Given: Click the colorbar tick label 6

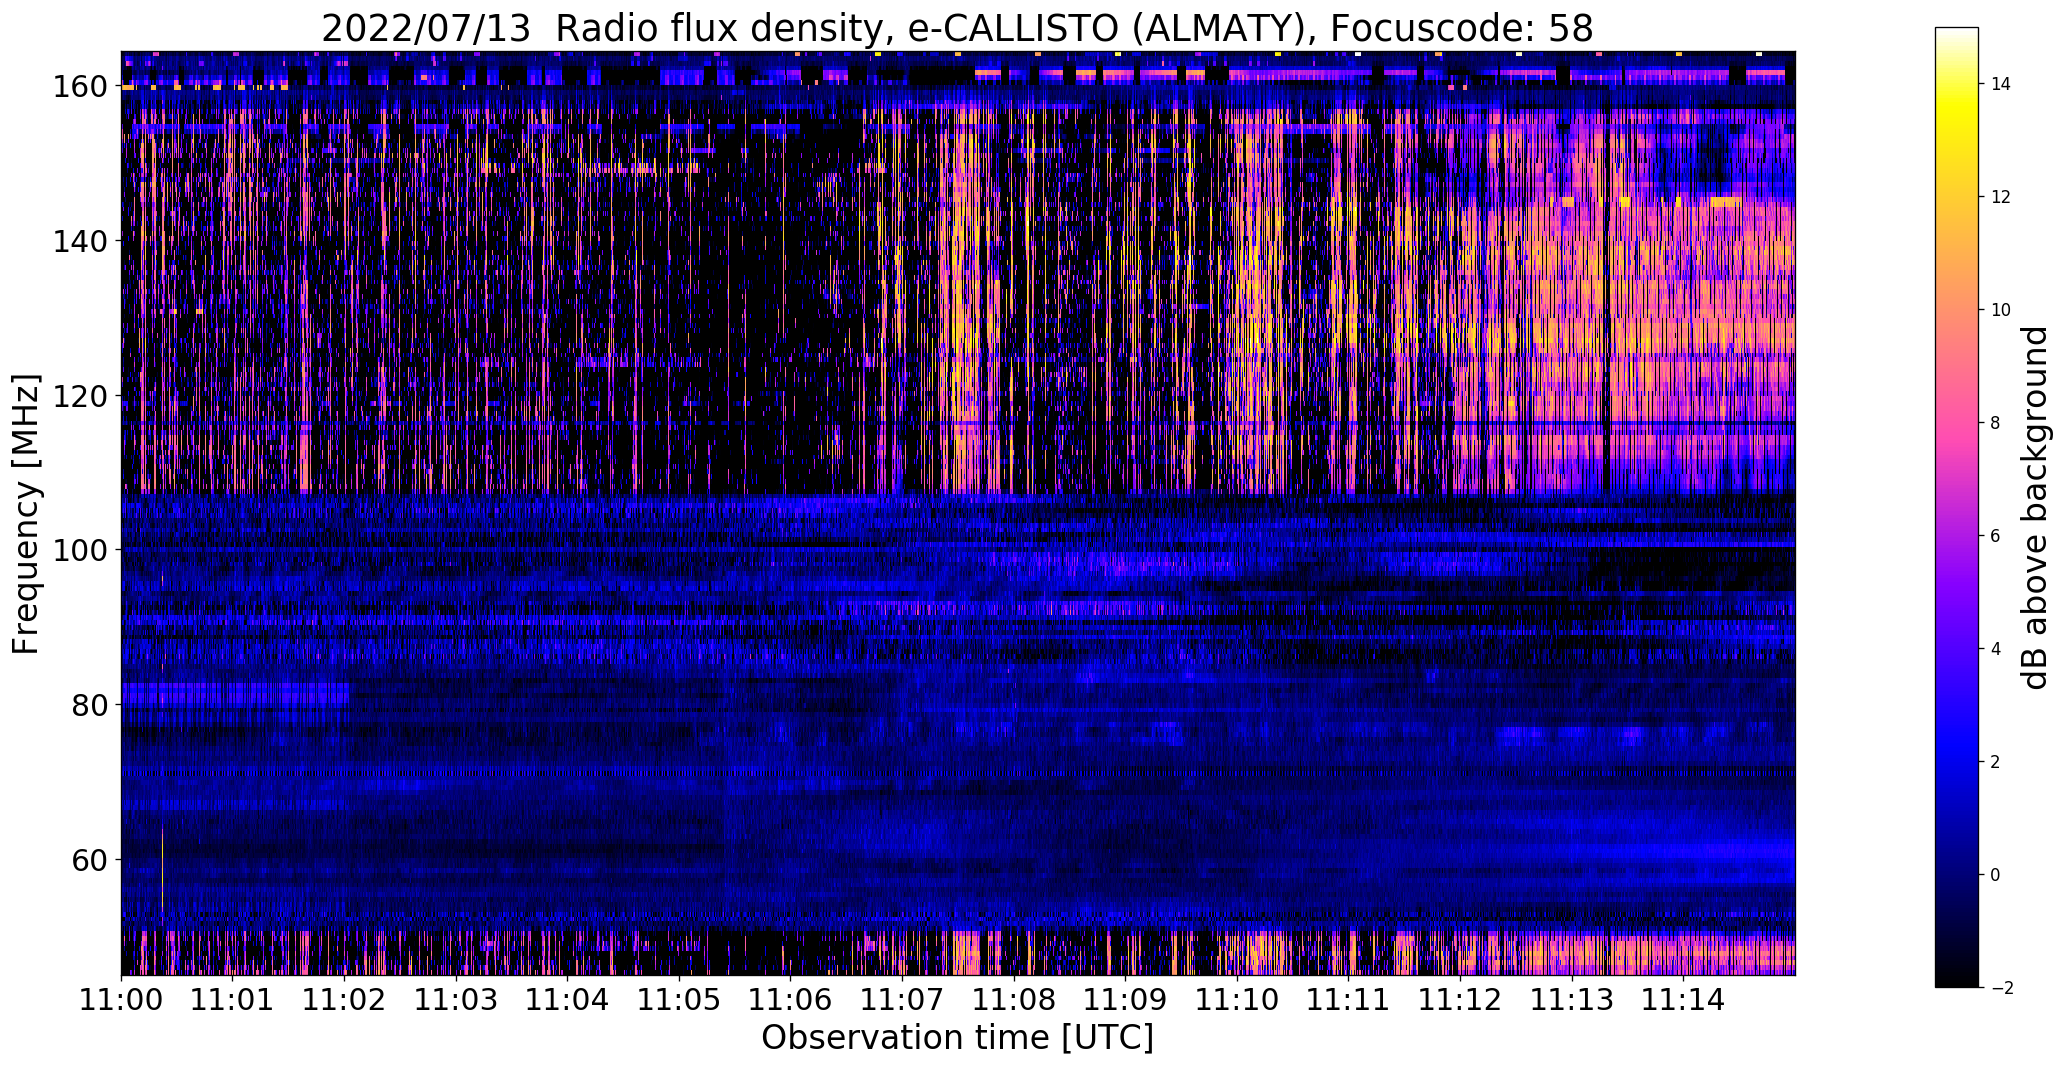Looking at the screenshot, I should pos(1996,536).
